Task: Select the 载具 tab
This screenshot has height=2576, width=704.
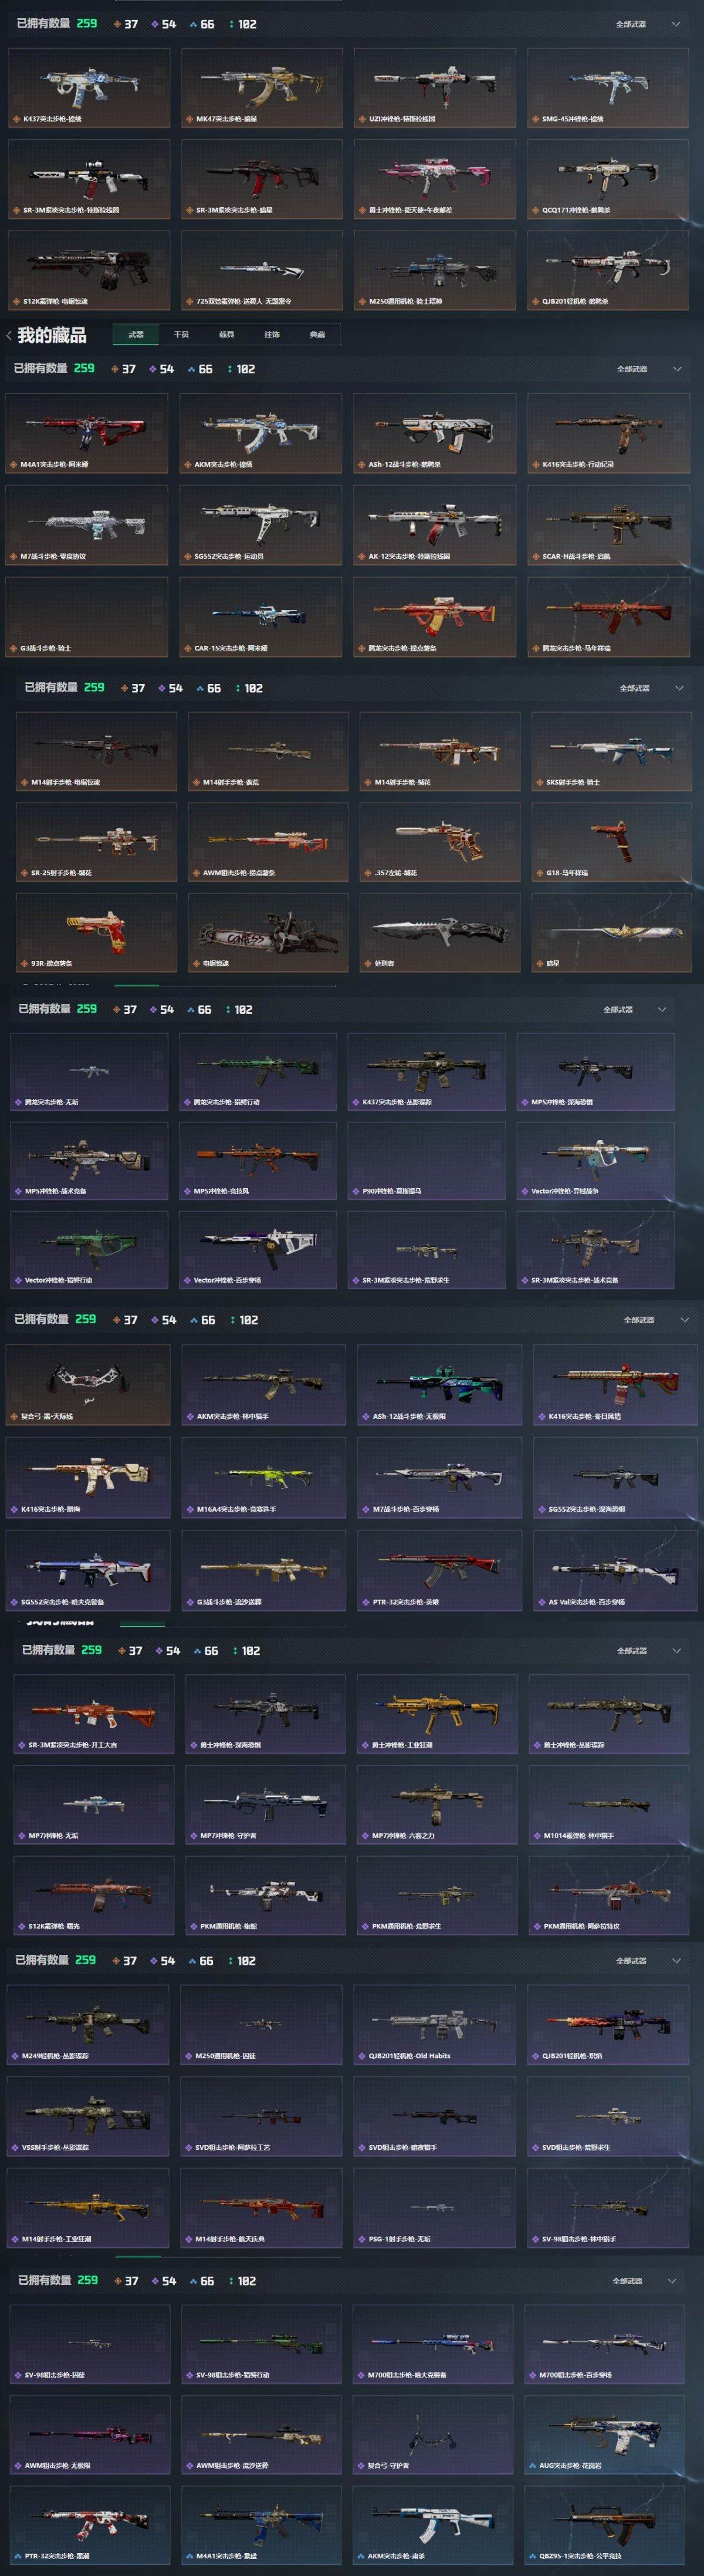Action: click(227, 335)
